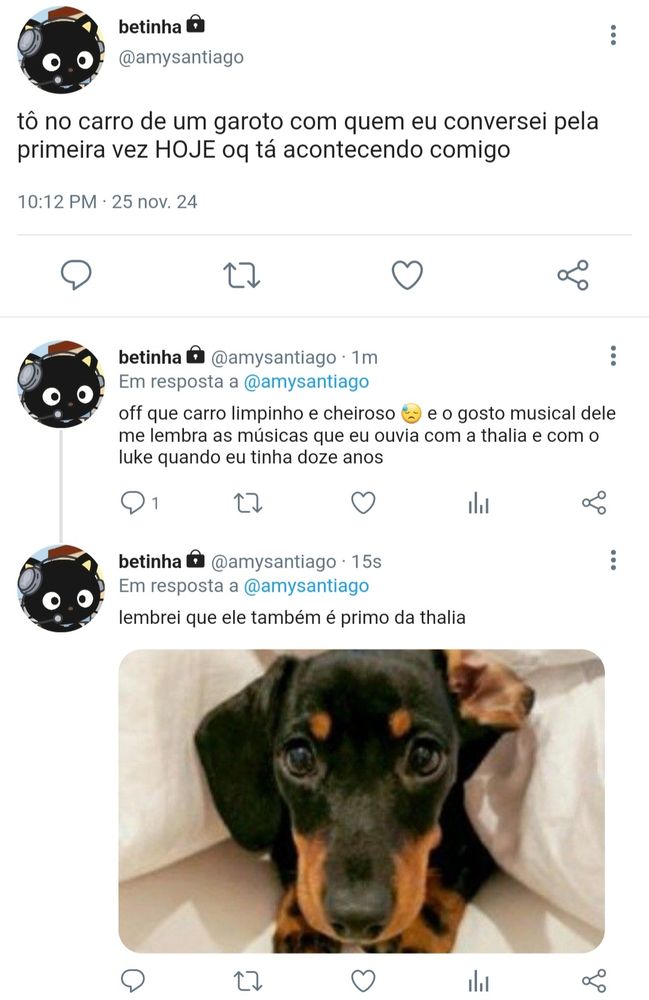Open the reply icon on the main tweet
Image resolution: width=649 pixels, height=1000 pixels.
[x=75, y=273]
